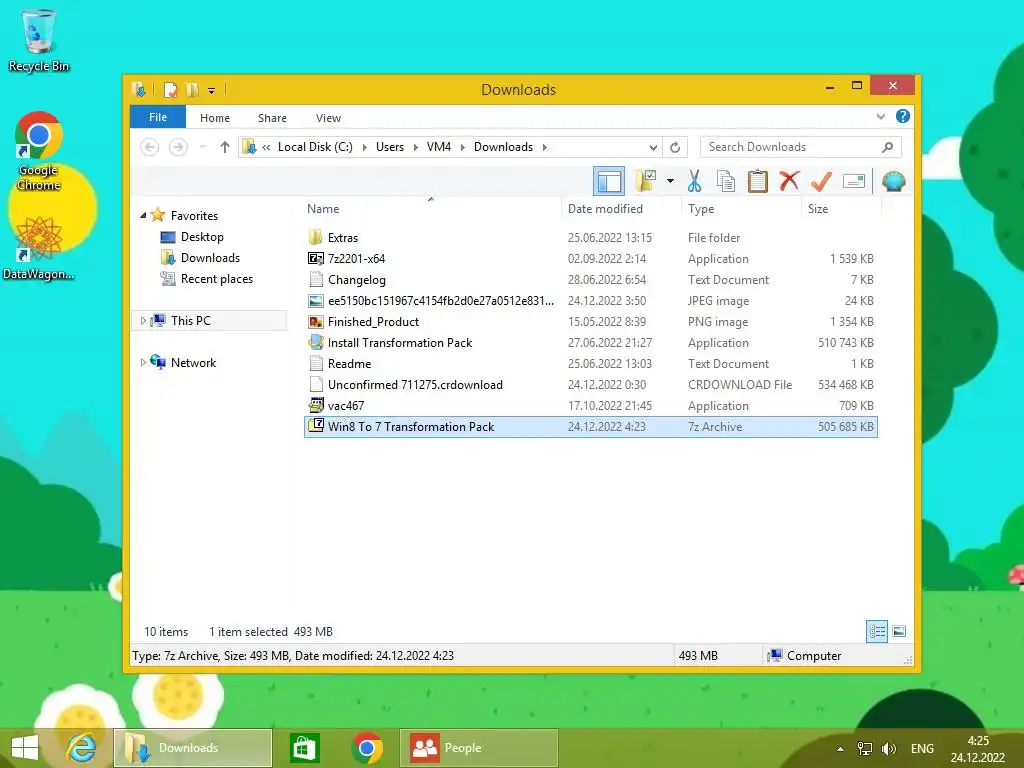Open the File ribbon tab
Viewport: 1024px width, 768px height.
(x=158, y=117)
